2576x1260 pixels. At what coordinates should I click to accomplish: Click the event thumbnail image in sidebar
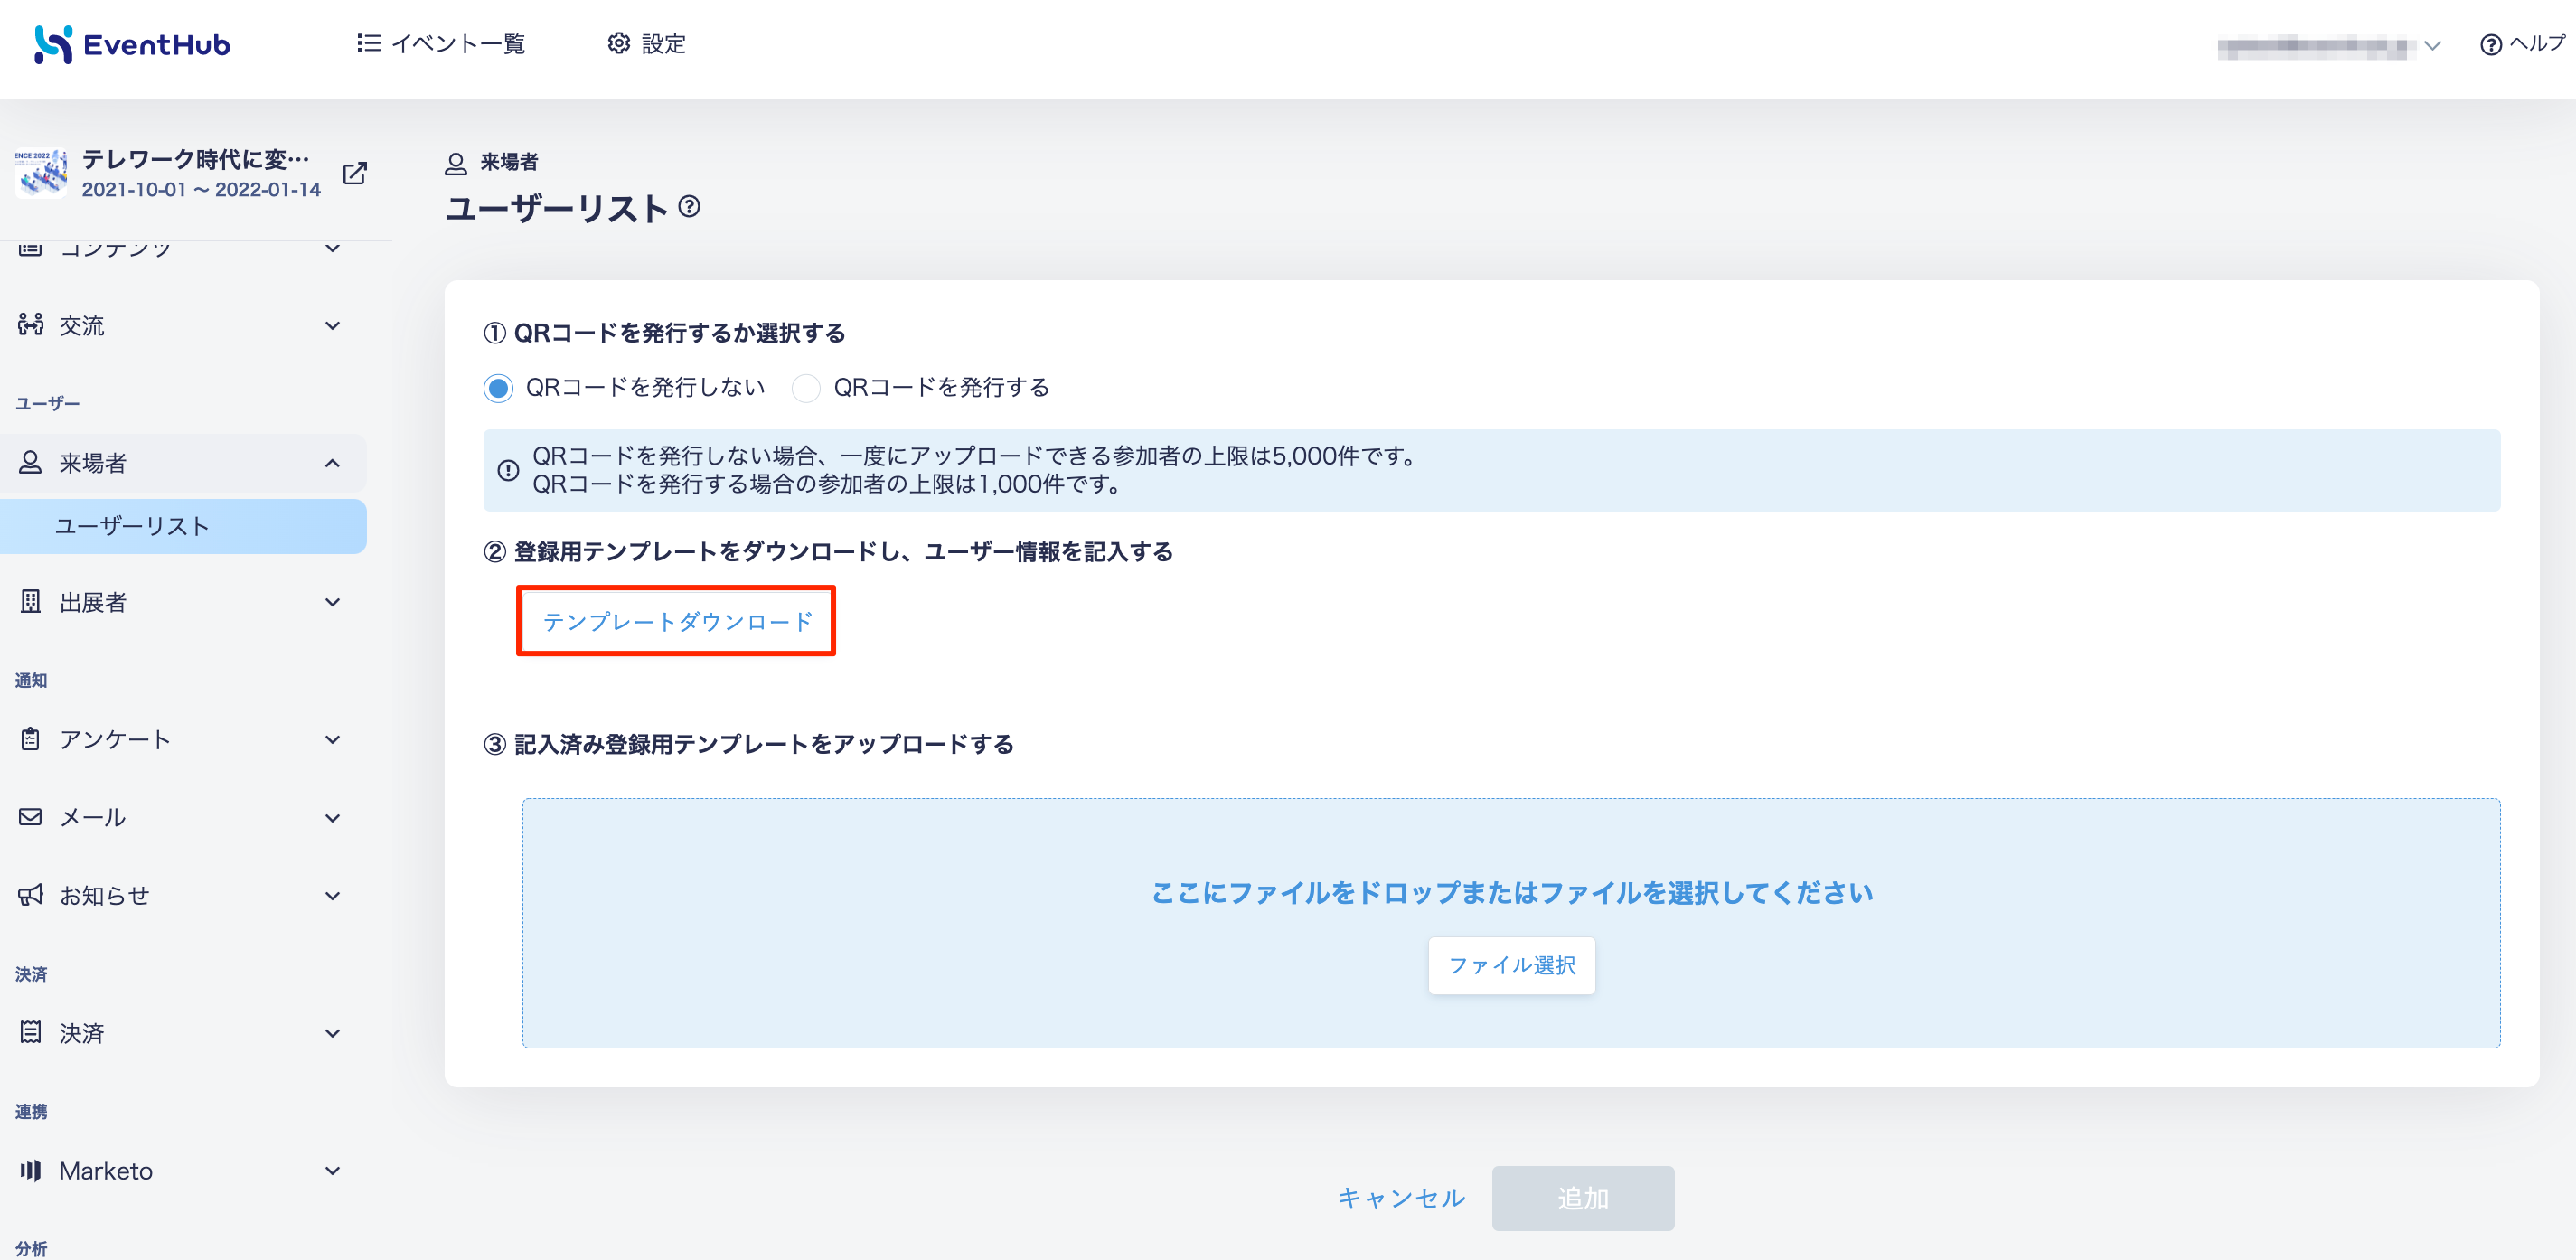[41, 173]
